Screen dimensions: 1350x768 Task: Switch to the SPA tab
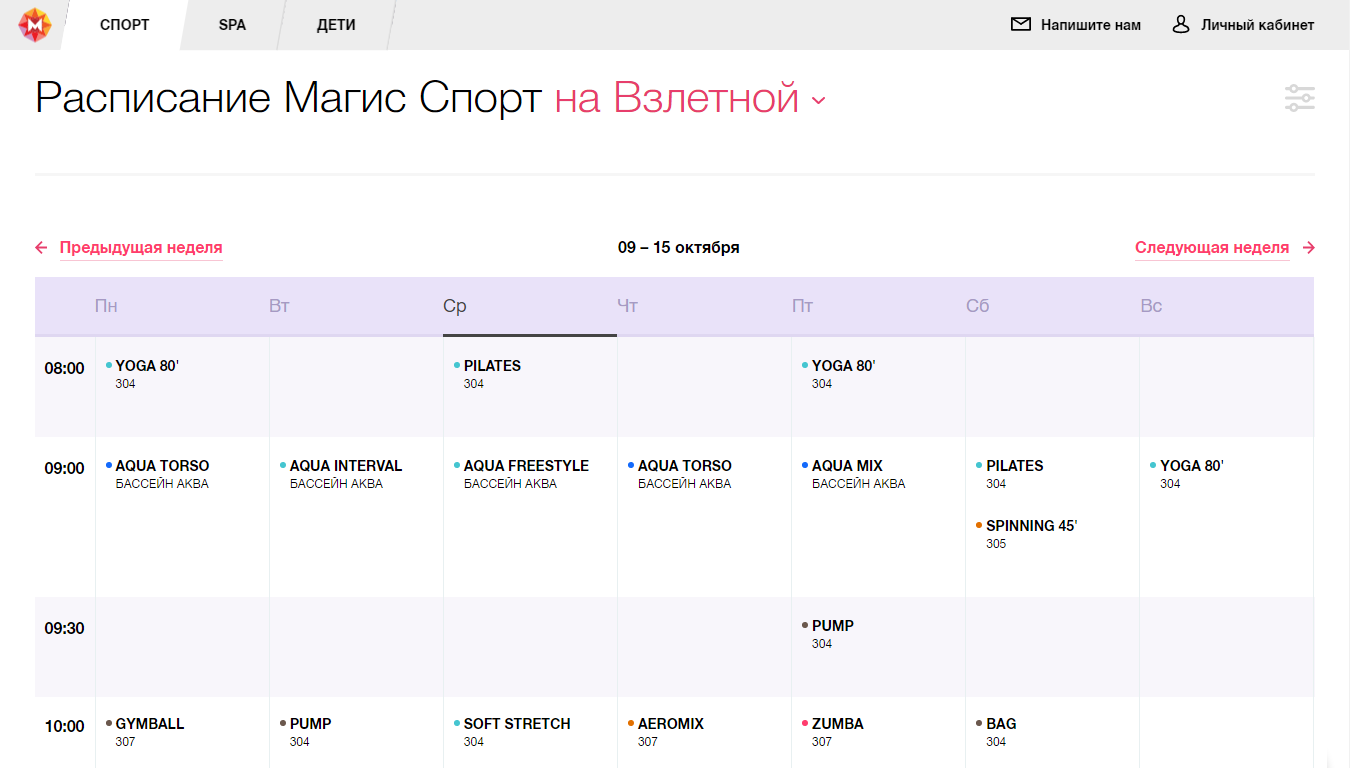coord(232,25)
